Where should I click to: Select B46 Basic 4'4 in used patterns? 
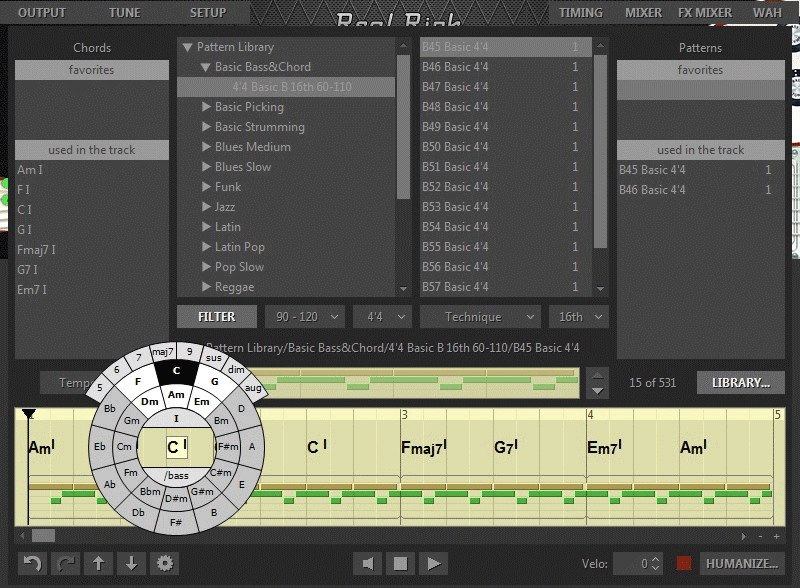701,190
